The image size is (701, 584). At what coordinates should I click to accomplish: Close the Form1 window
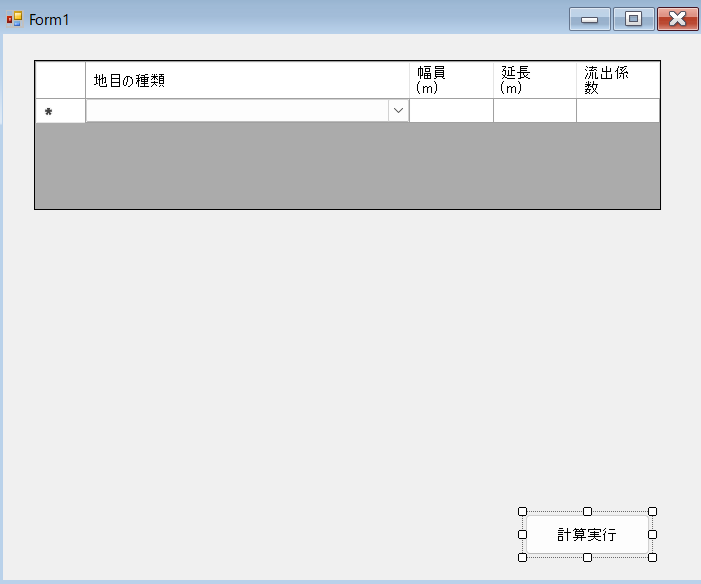coord(677,19)
